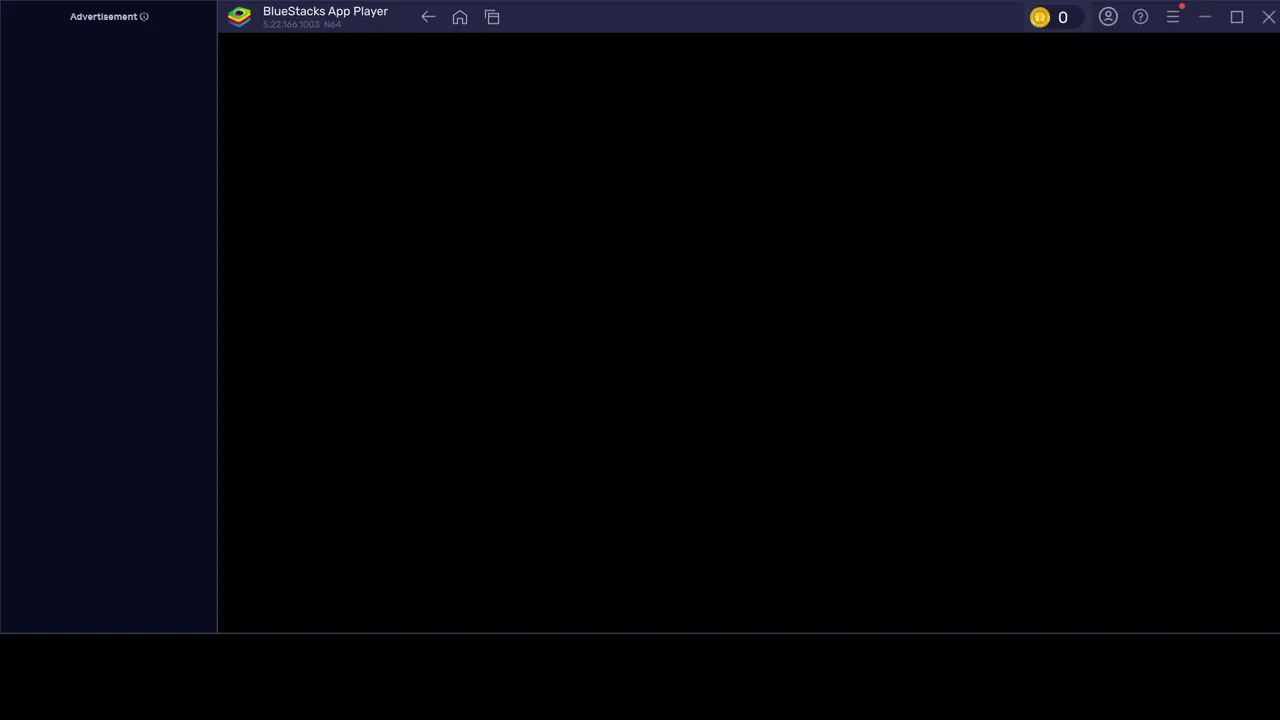Open the recent apps multi-window icon
This screenshot has height=720, width=1280.
tap(492, 17)
